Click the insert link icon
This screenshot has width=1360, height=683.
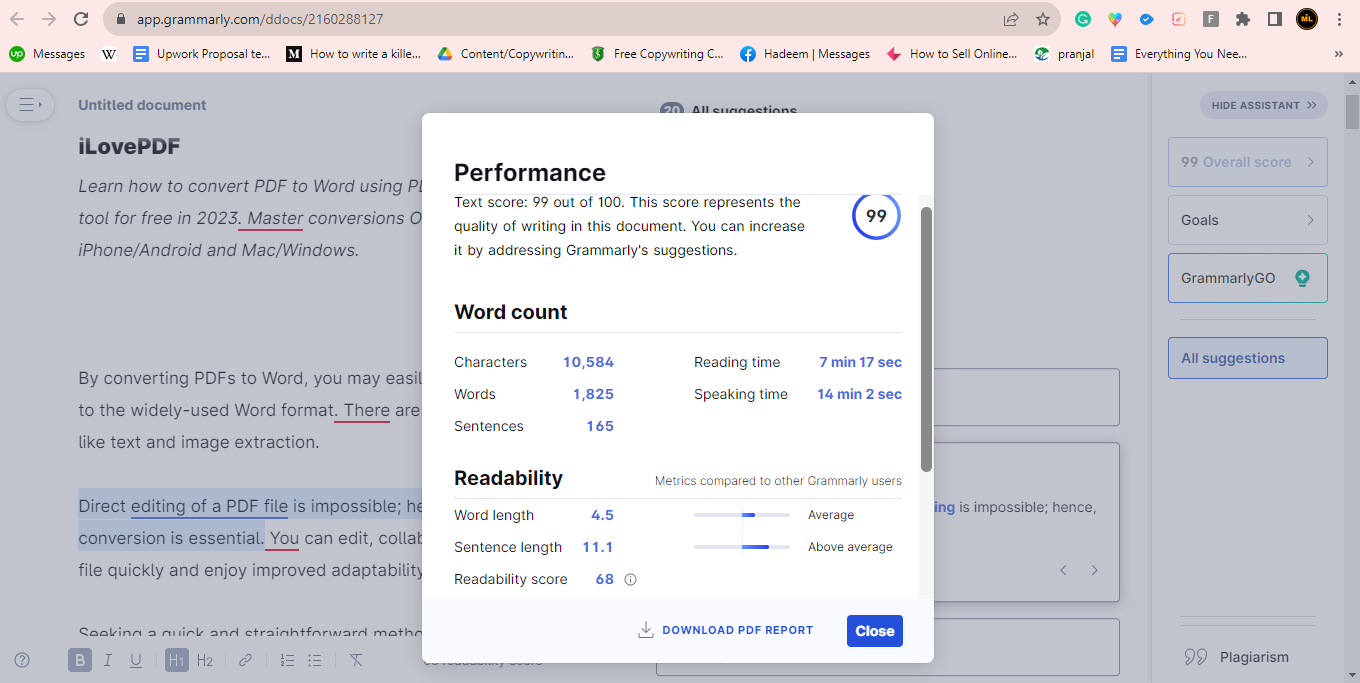tap(245, 660)
